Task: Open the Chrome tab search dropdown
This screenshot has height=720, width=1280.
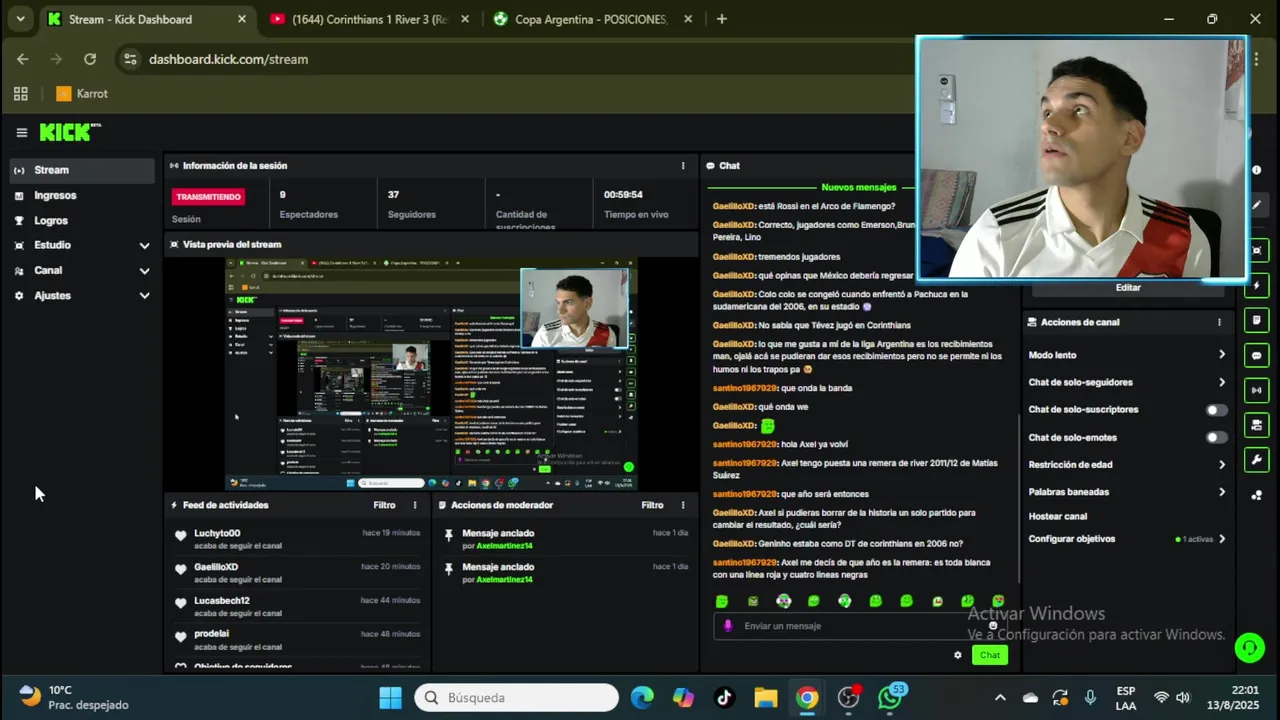Action: coord(20,19)
